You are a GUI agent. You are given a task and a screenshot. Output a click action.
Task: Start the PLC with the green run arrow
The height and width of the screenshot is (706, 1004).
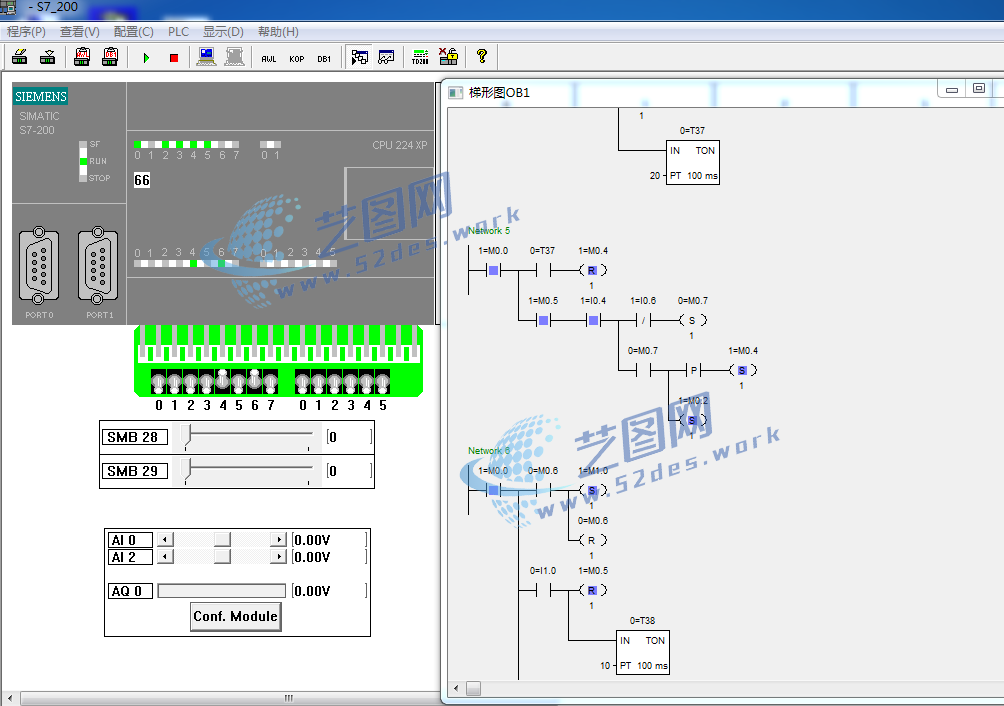coord(146,58)
